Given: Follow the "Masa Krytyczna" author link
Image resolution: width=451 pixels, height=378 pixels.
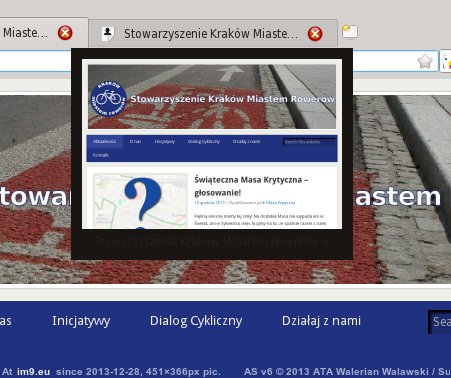Looking at the screenshot, I should [x=280, y=203].
